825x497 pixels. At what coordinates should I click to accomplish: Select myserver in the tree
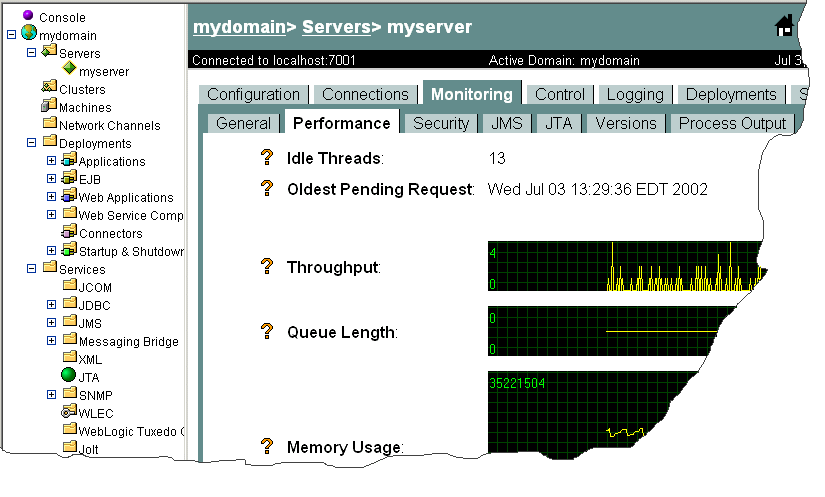tap(104, 72)
